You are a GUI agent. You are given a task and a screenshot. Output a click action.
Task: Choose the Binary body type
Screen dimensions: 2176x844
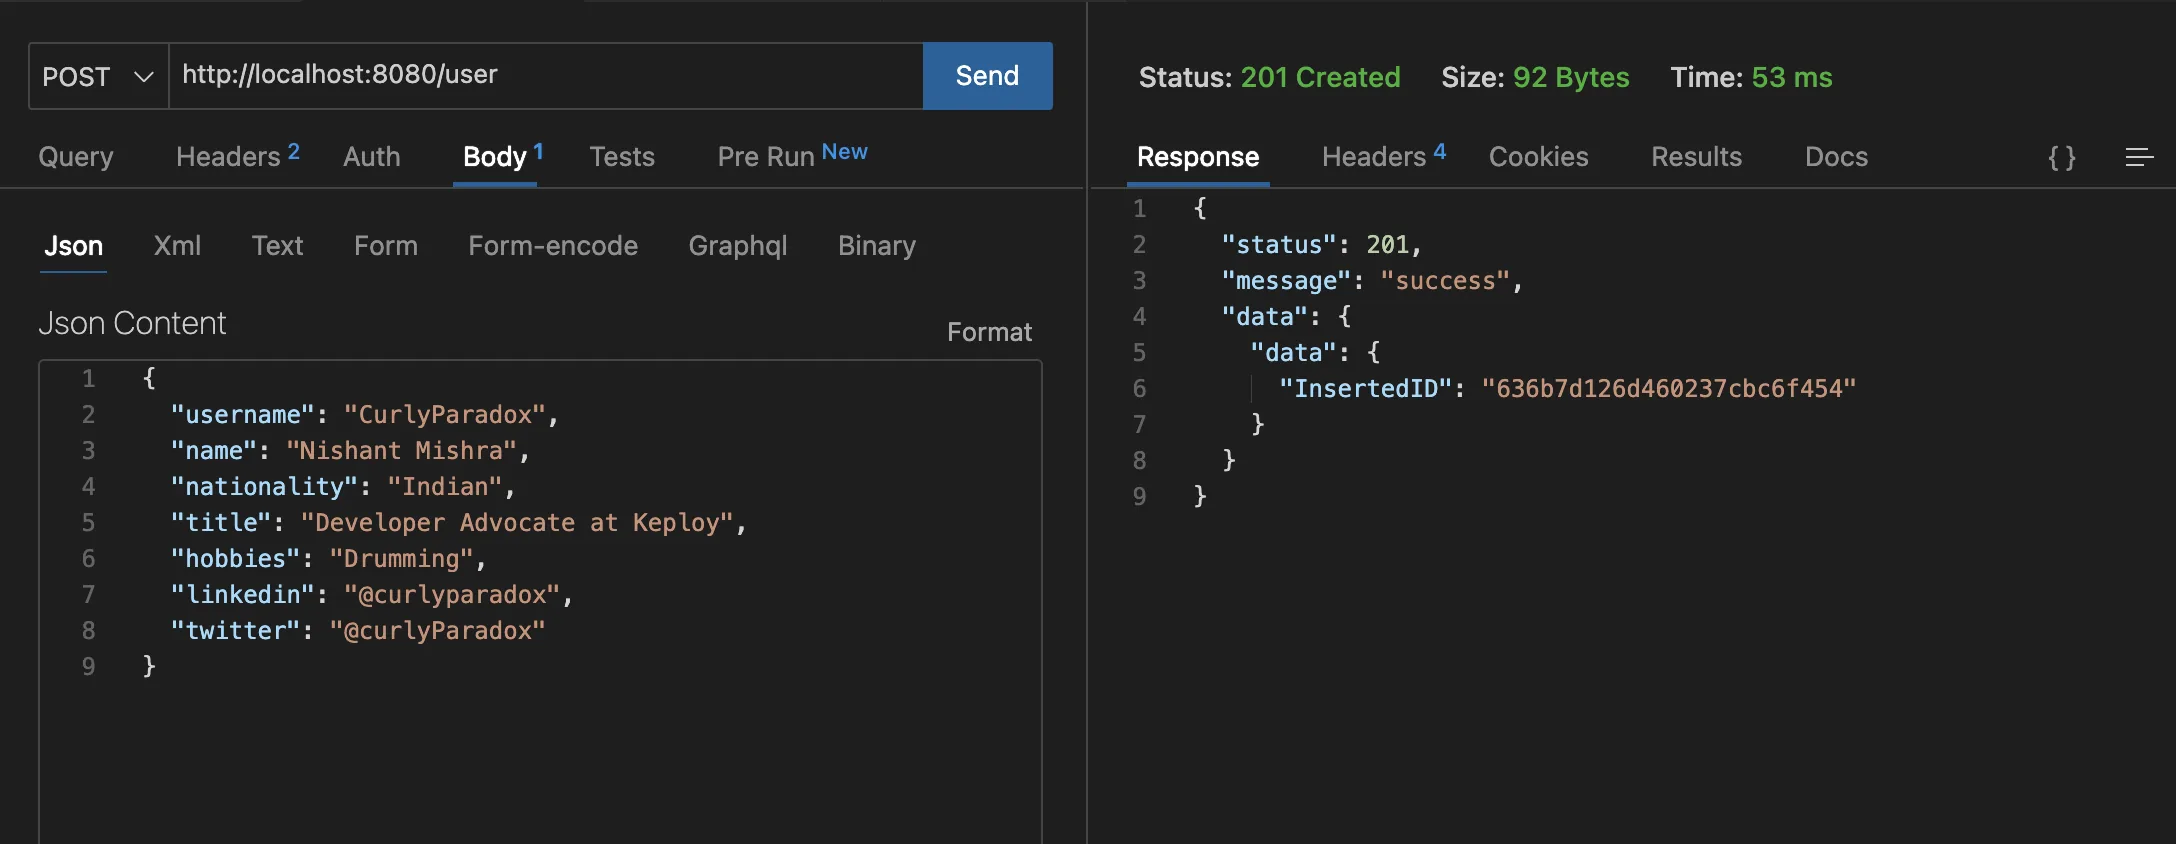click(x=877, y=246)
